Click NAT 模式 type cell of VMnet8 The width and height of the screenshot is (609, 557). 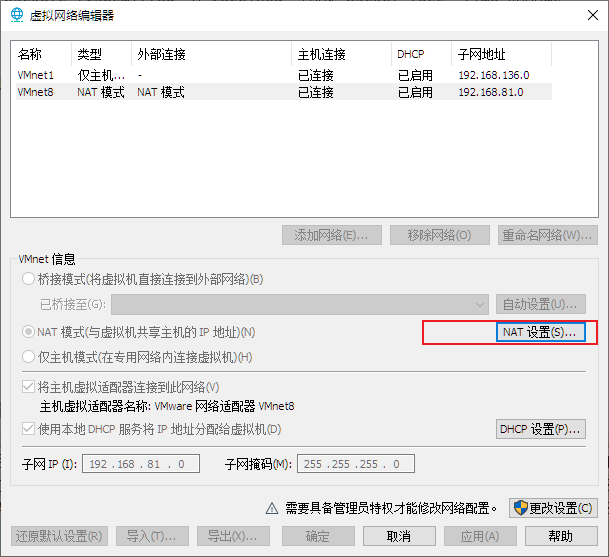pyautogui.click(x=101, y=92)
